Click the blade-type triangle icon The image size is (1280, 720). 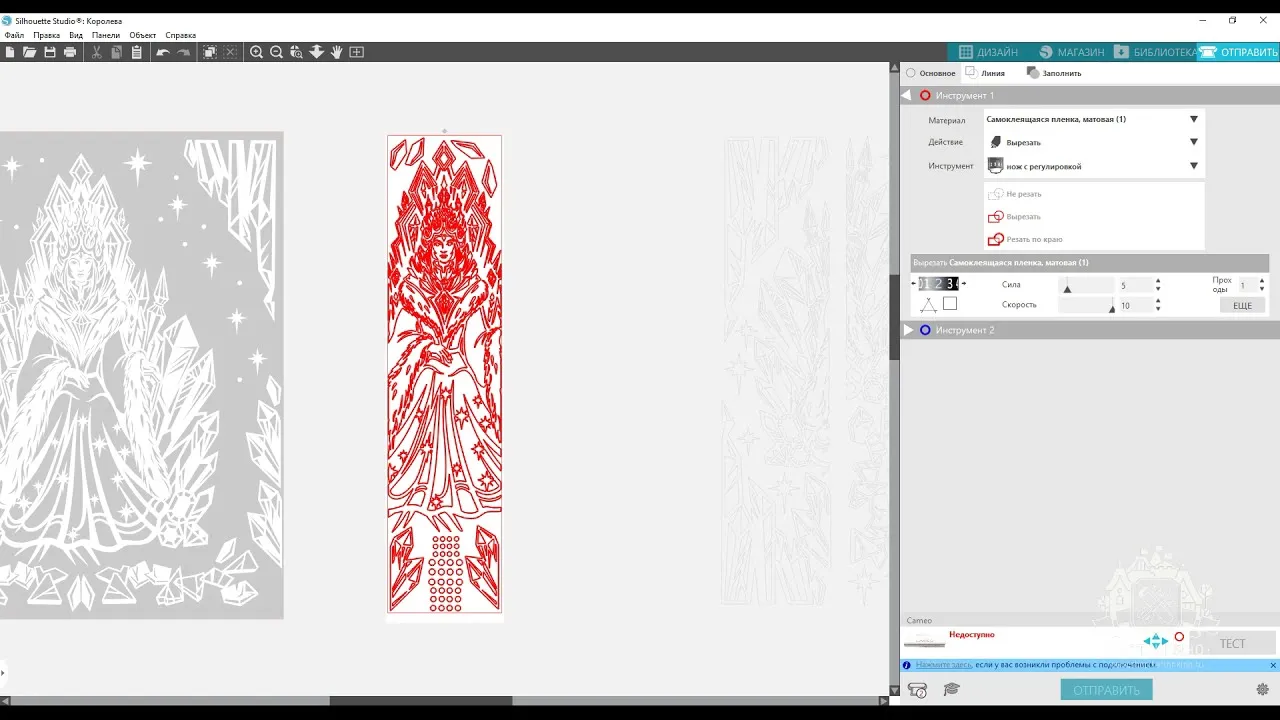click(x=928, y=305)
